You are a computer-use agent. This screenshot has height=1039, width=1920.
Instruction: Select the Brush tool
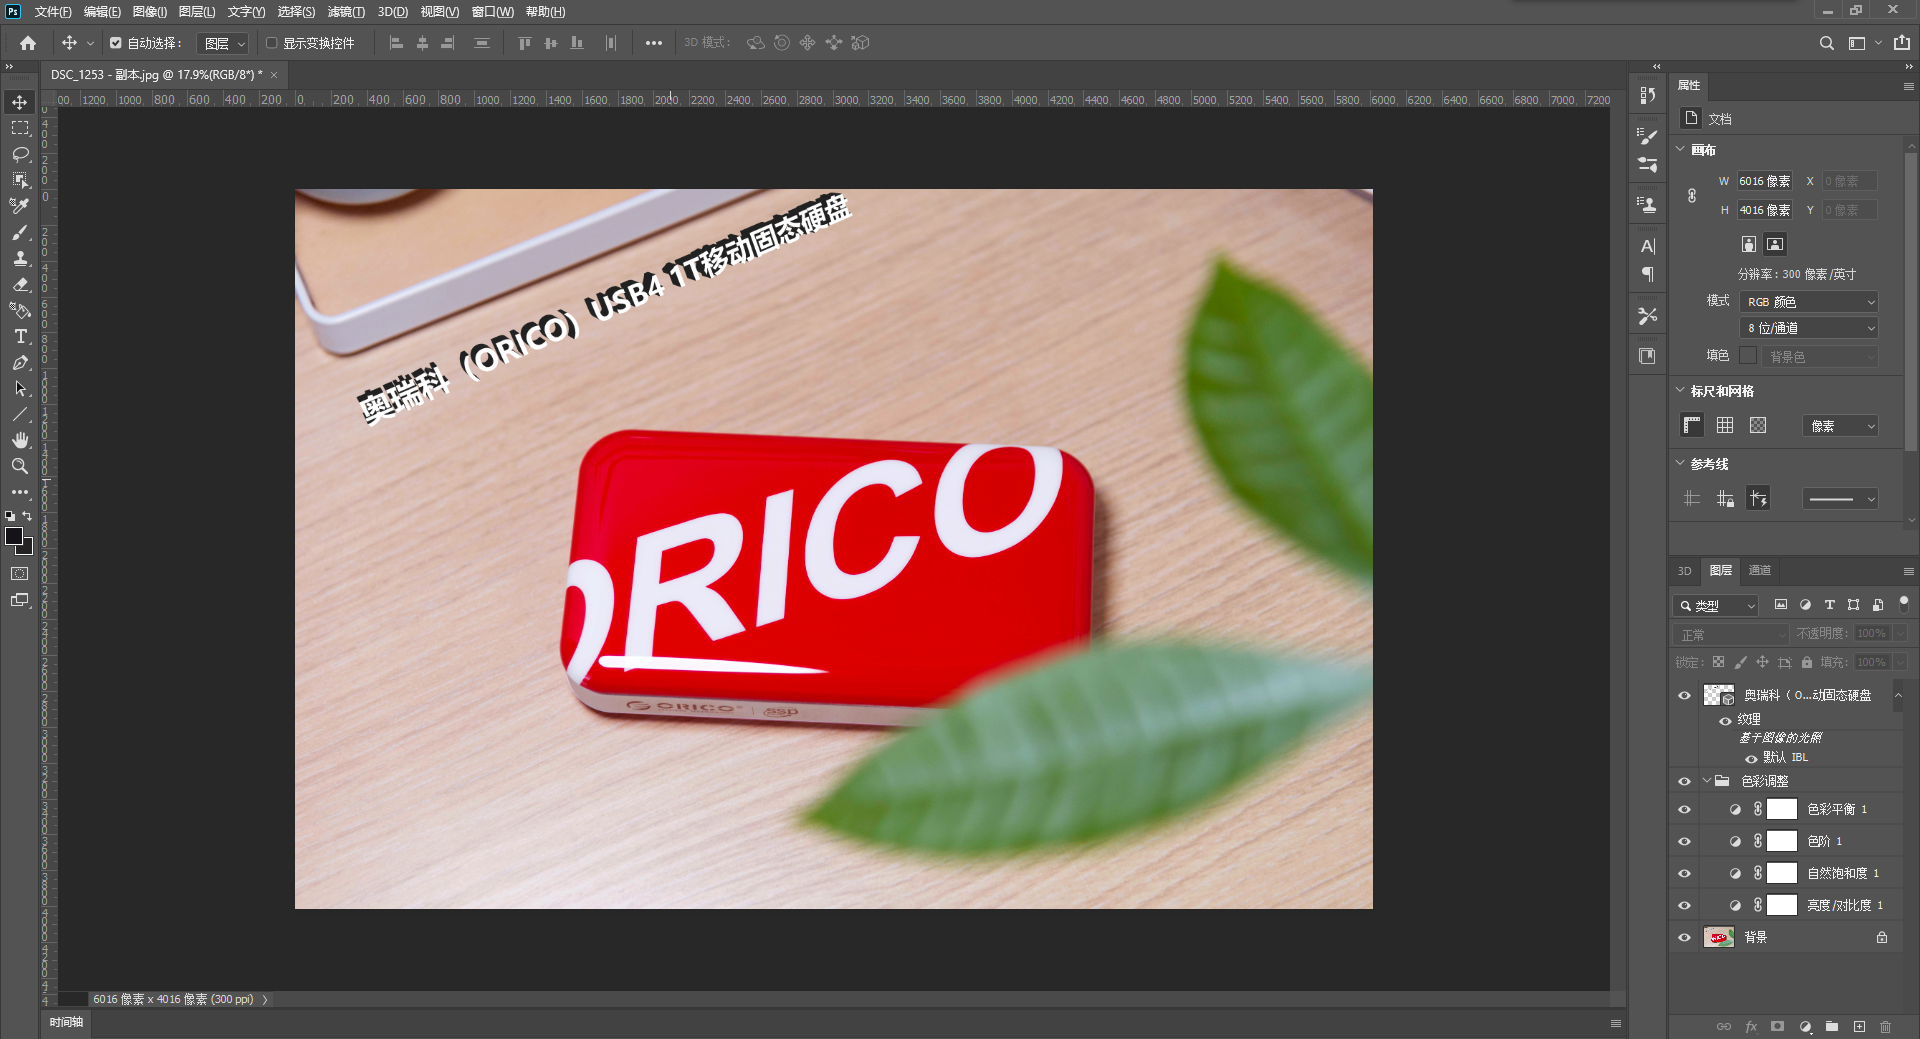(x=20, y=232)
